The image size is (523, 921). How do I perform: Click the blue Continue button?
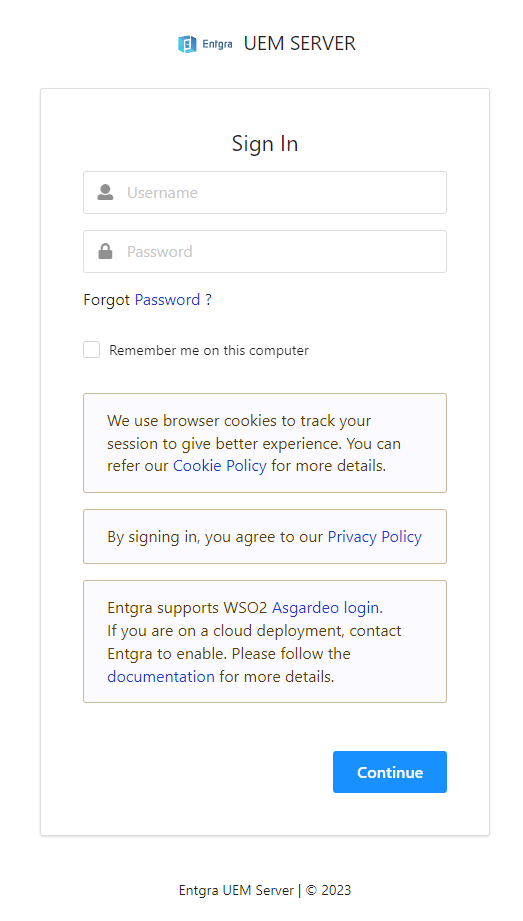tap(390, 772)
